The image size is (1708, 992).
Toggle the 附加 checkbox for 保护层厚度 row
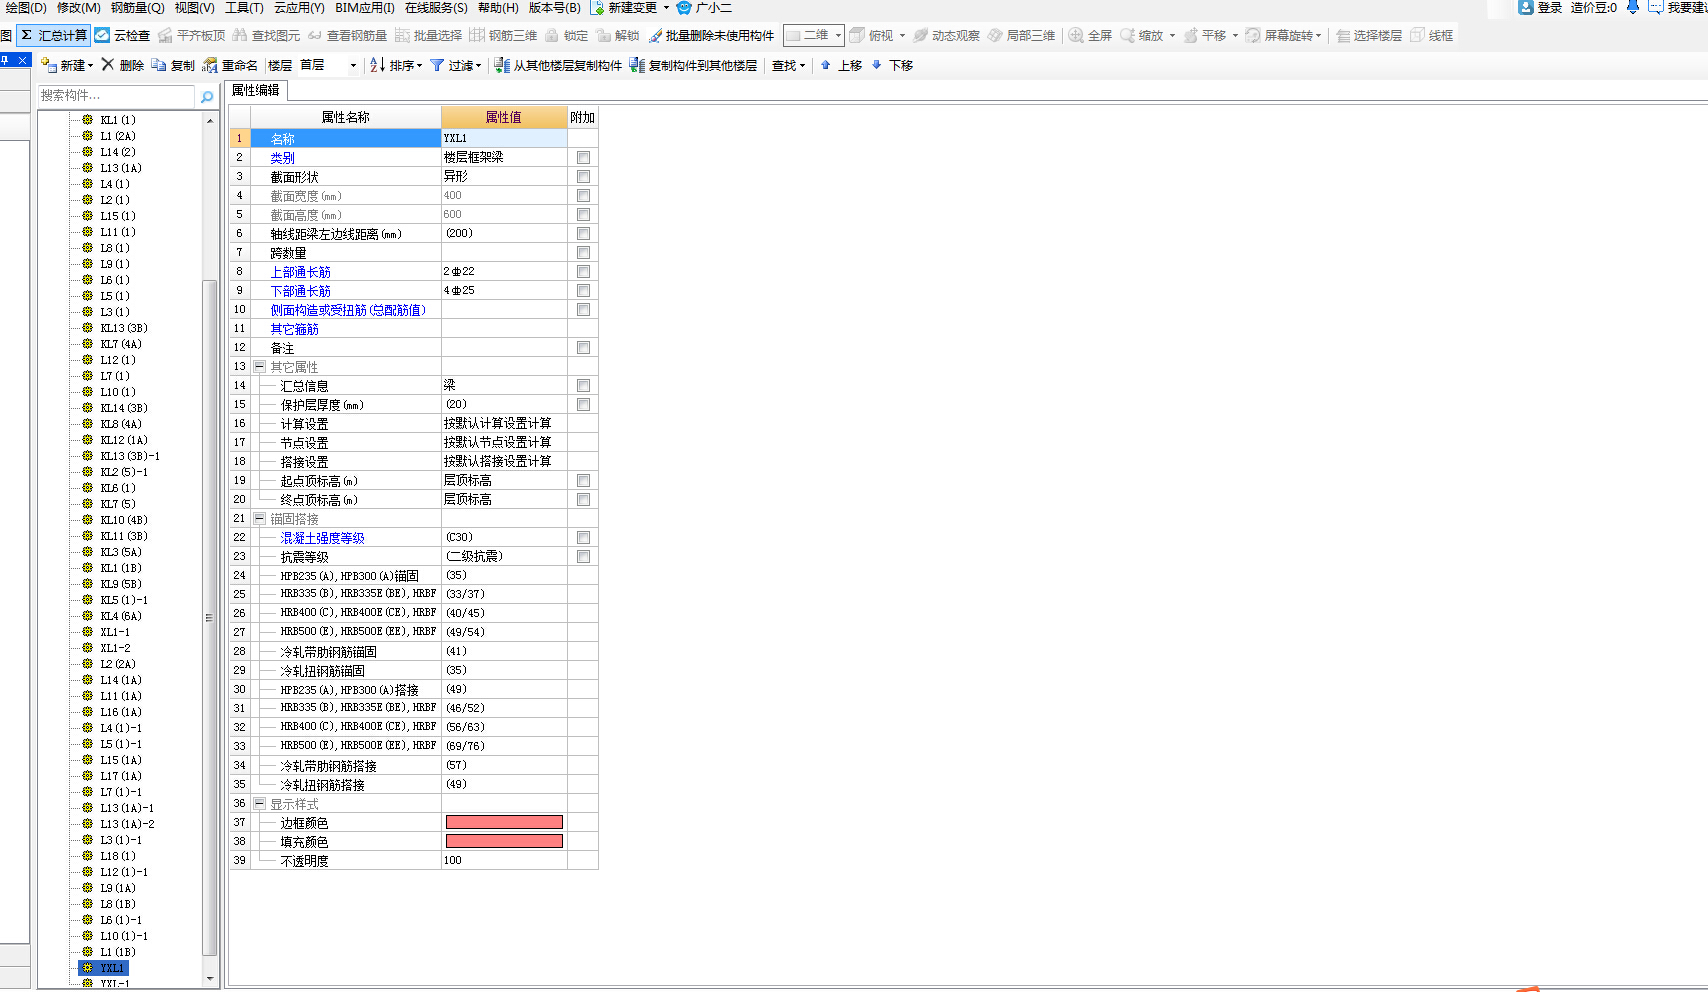[x=583, y=404]
